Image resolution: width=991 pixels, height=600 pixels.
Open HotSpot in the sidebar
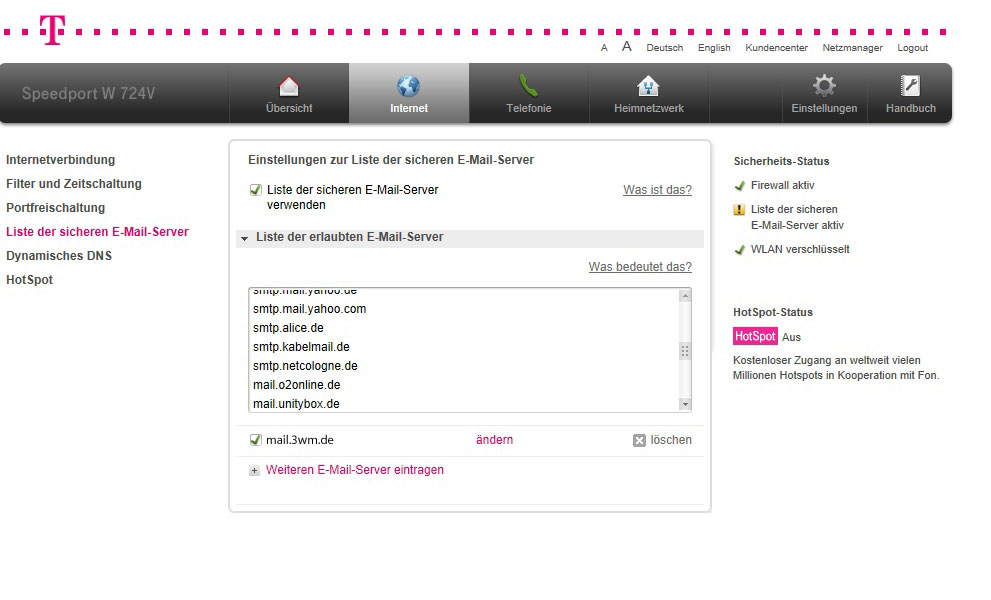30,280
